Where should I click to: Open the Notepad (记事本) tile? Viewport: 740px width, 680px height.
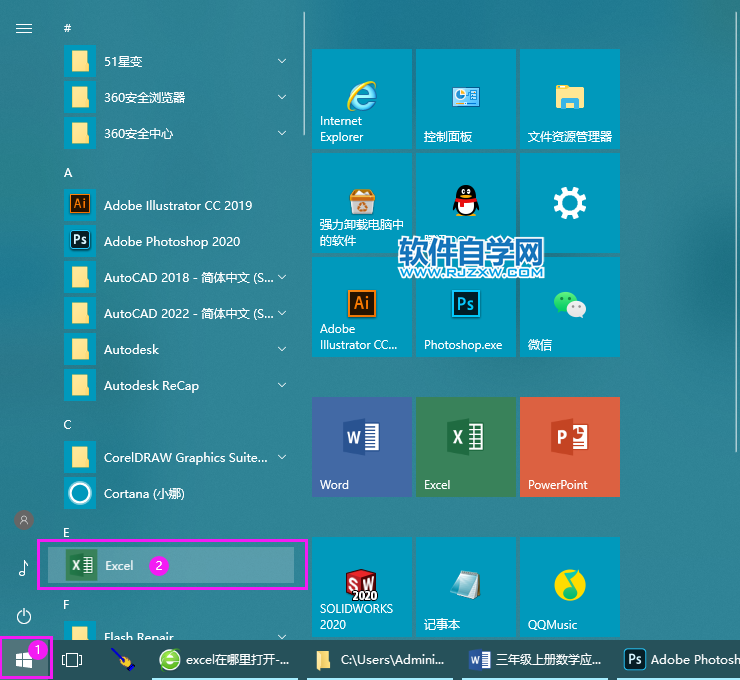pos(465,586)
